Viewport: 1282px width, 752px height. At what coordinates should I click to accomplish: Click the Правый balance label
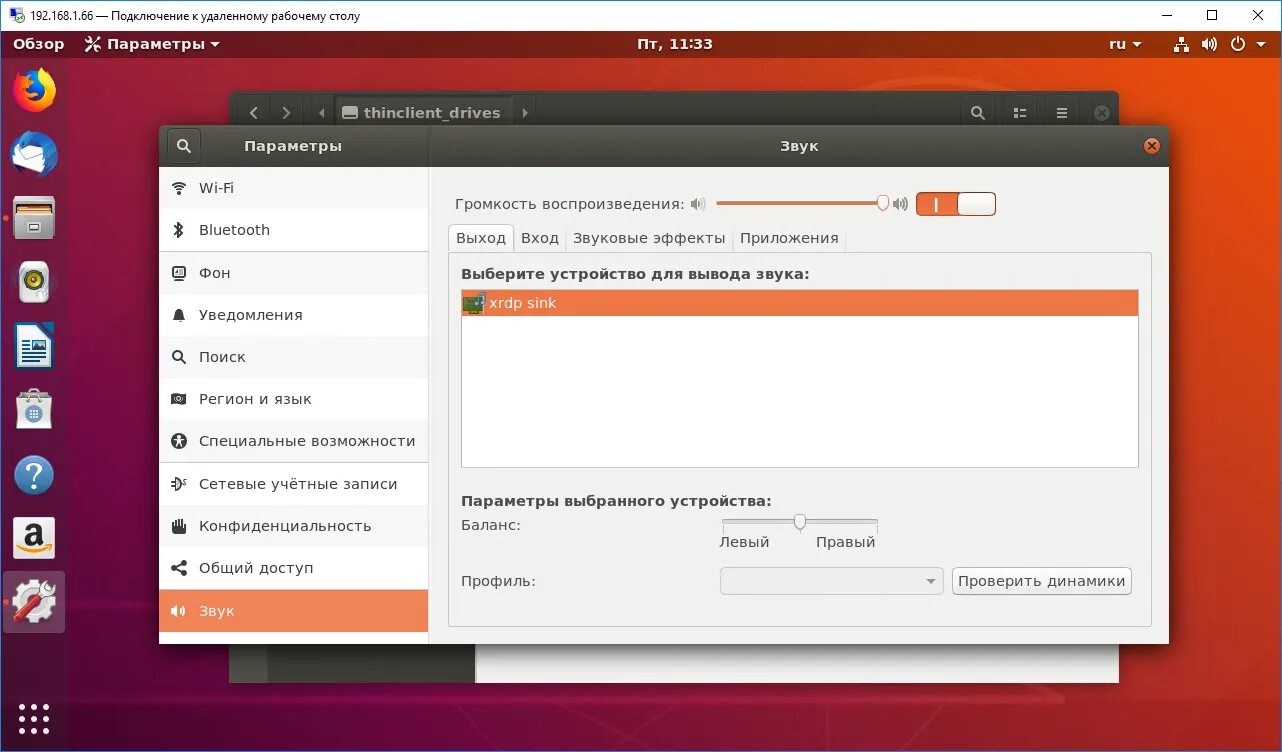click(845, 542)
